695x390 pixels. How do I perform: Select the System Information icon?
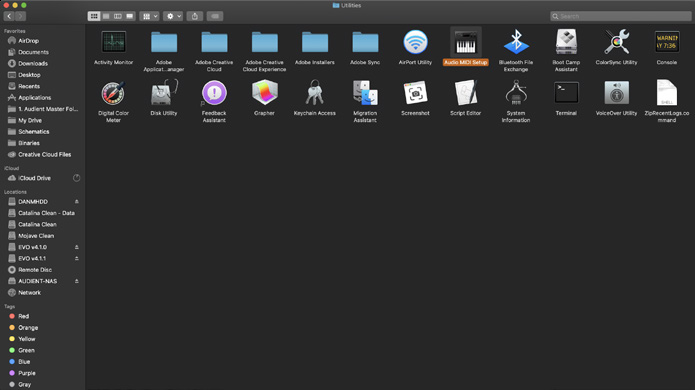[x=516, y=92]
